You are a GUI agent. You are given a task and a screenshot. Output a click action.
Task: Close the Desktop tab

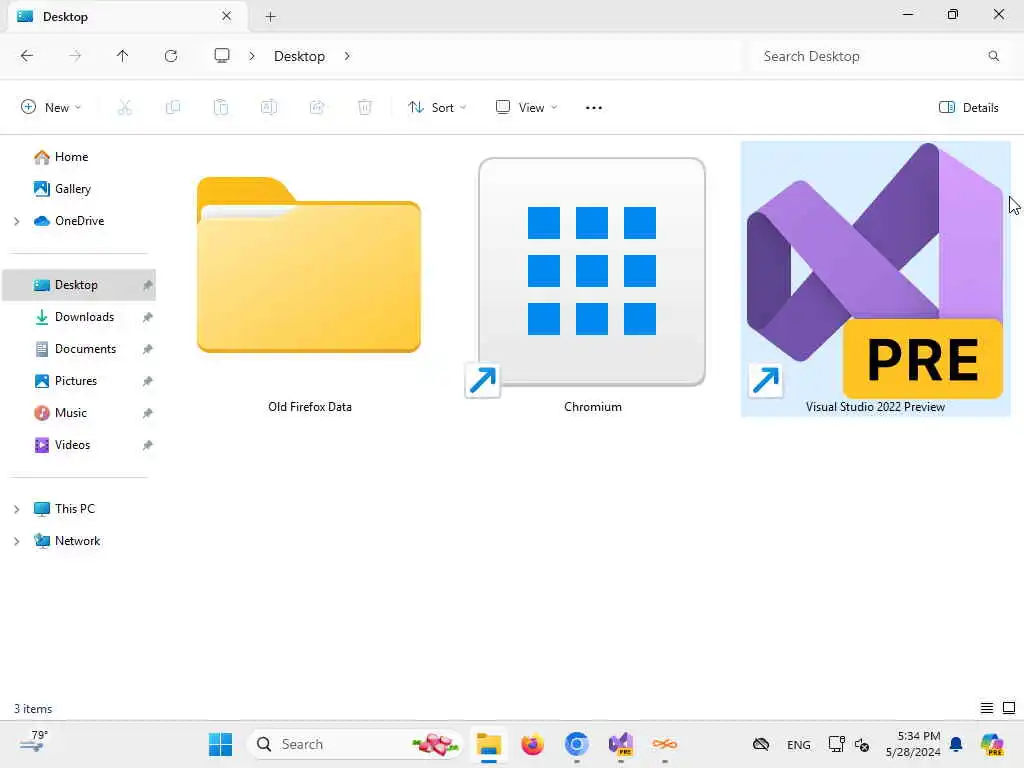(227, 16)
